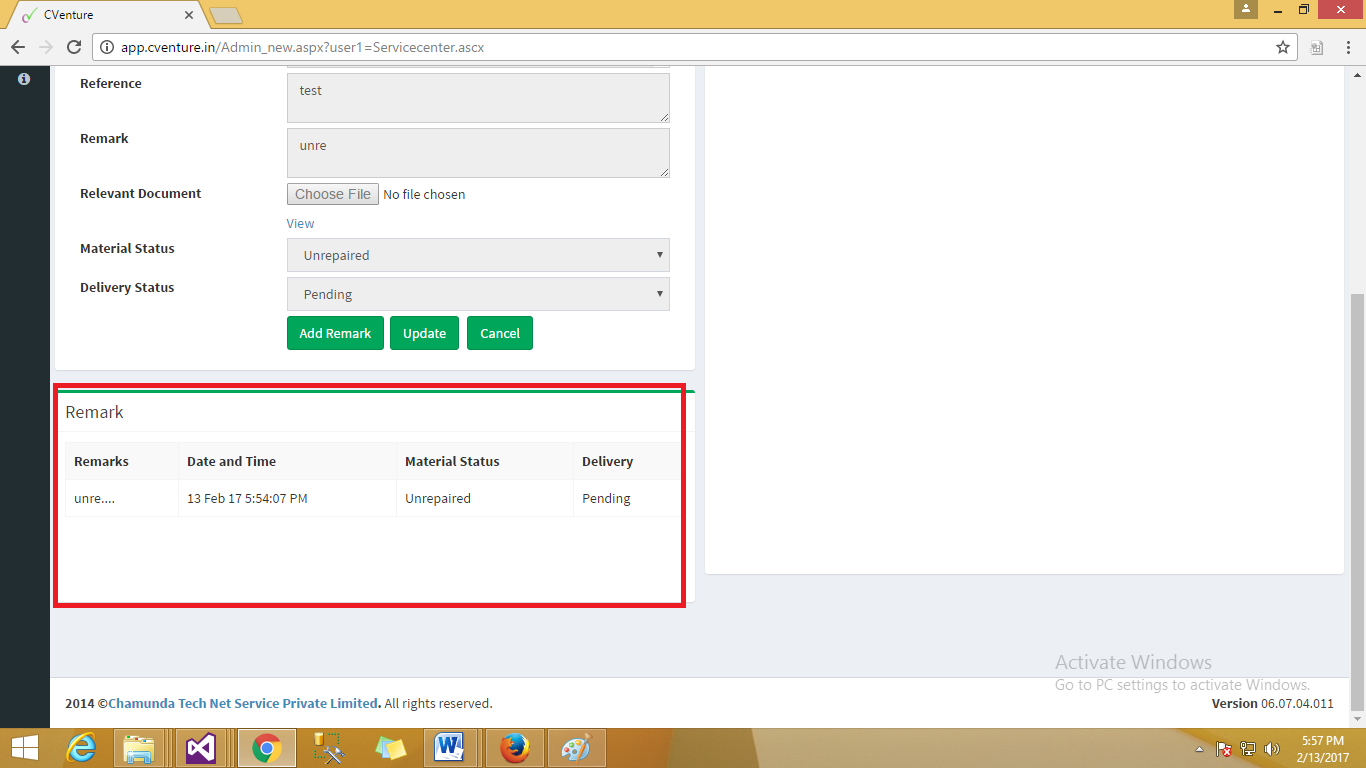Switch to Visual Studio in the taskbar
1366x768 pixels.
[x=202, y=748]
